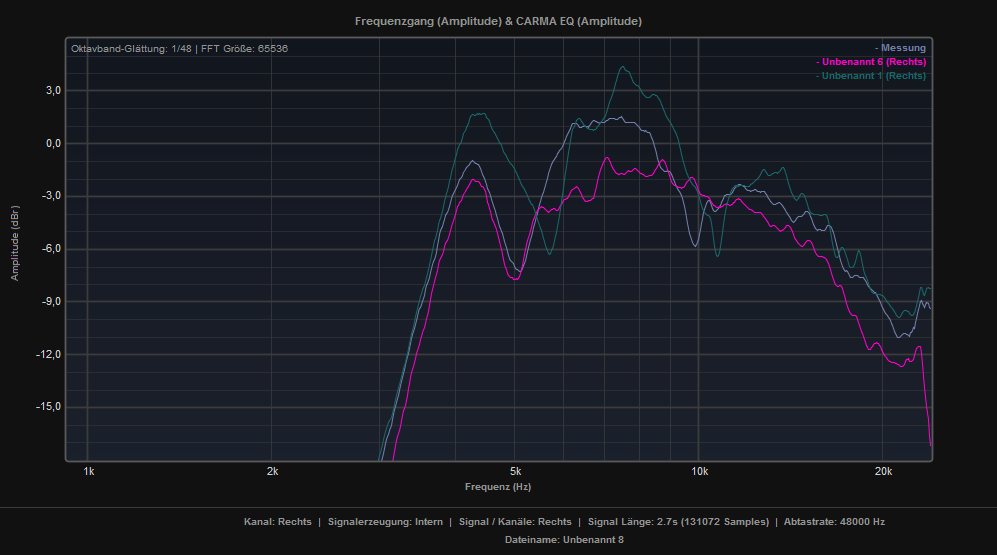Click the Abtastrate: 48000 Hz footer text
The width and height of the screenshot is (997, 555).
click(834, 522)
